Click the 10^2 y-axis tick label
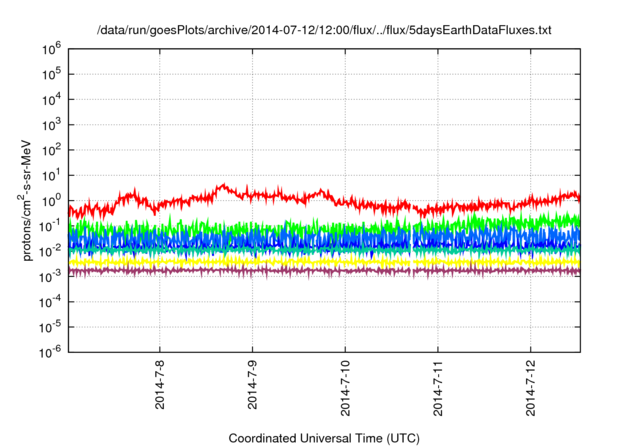This screenshot has width=640, height=448. pos(51,150)
